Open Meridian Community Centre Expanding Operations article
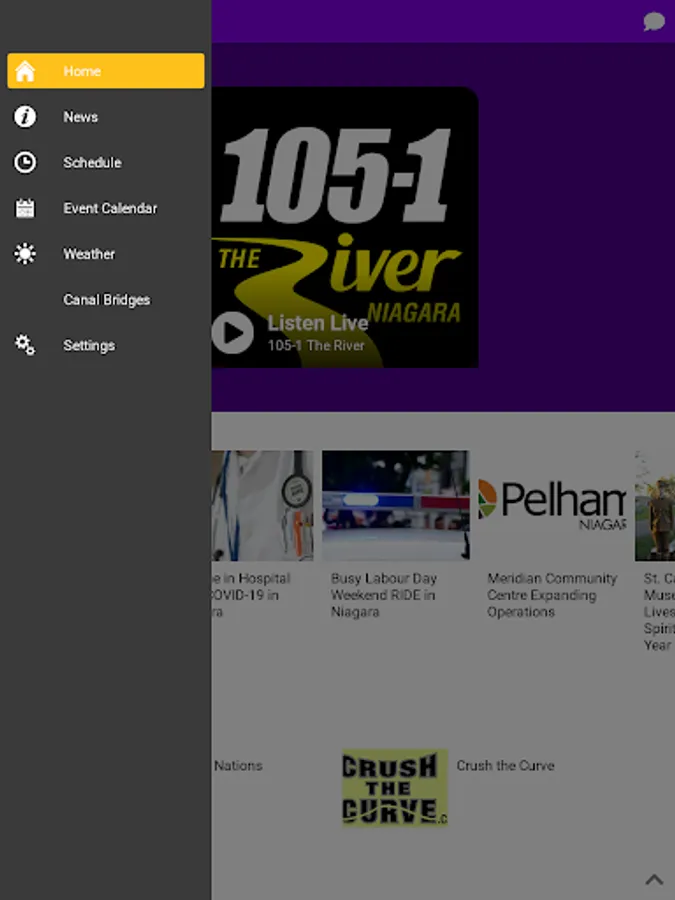The height and width of the screenshot is (900, 675). pyautogui.click(x=552, y=595)
